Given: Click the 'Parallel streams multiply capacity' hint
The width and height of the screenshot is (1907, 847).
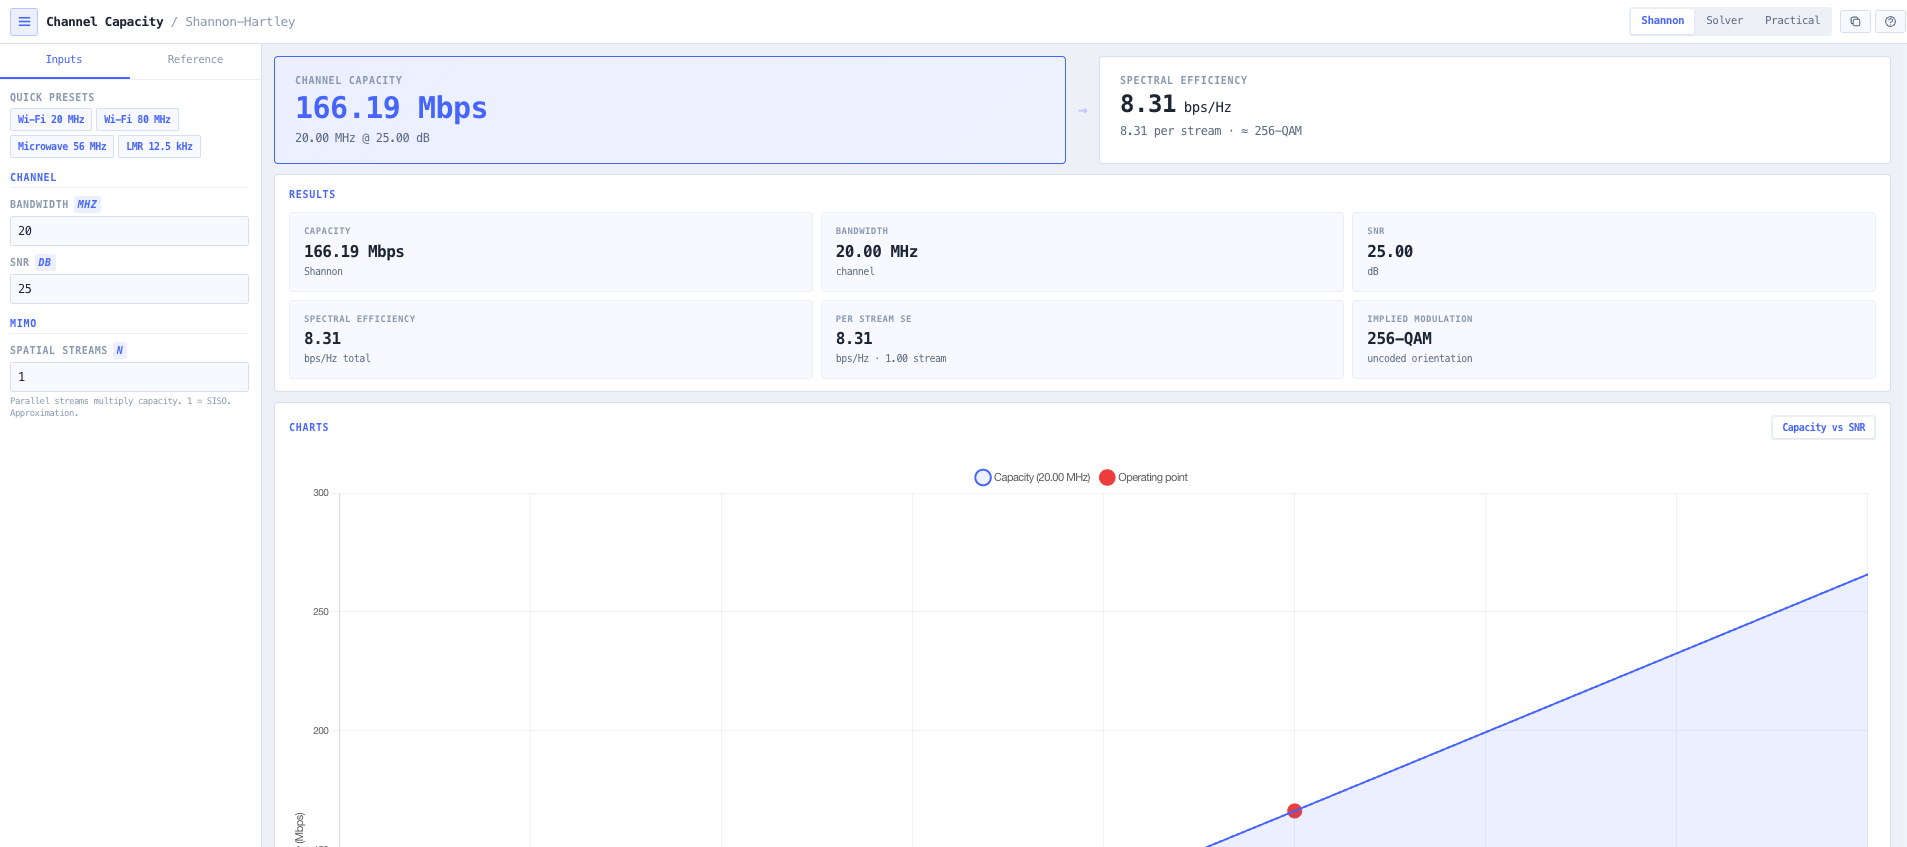Looking at the screenshot, I should click(x=121, y=407).
